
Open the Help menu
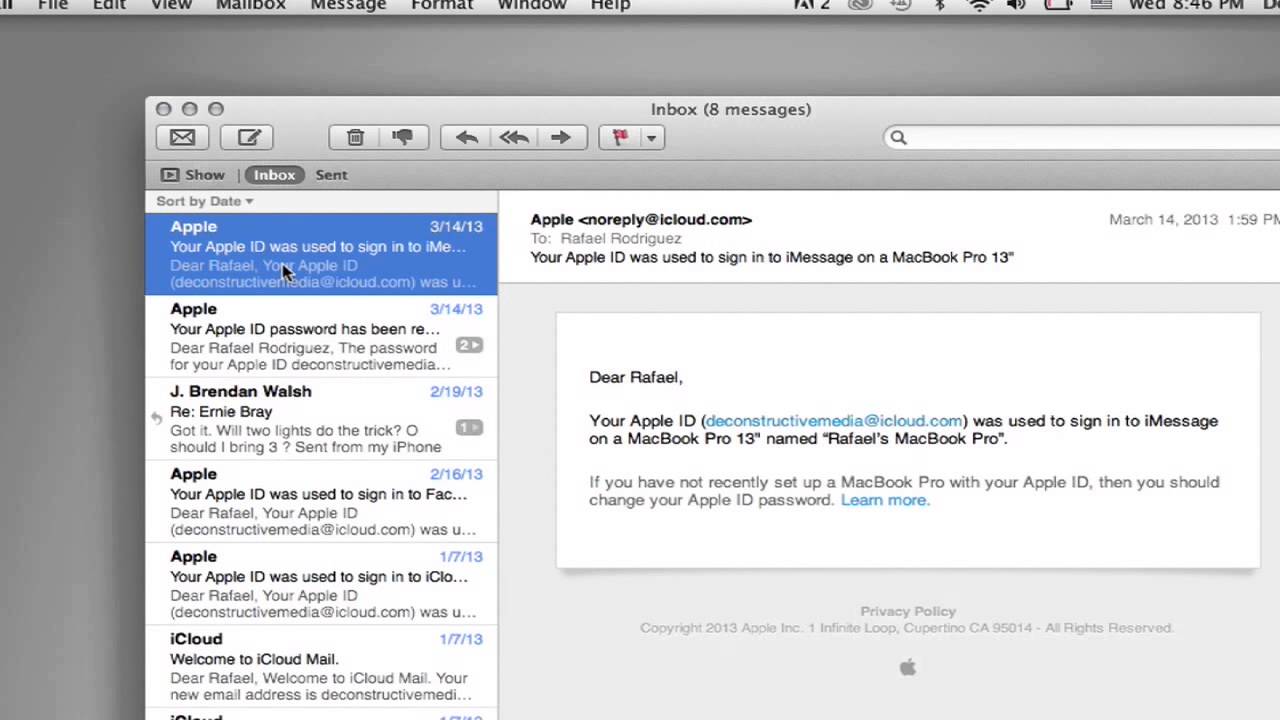pos(610,5)
